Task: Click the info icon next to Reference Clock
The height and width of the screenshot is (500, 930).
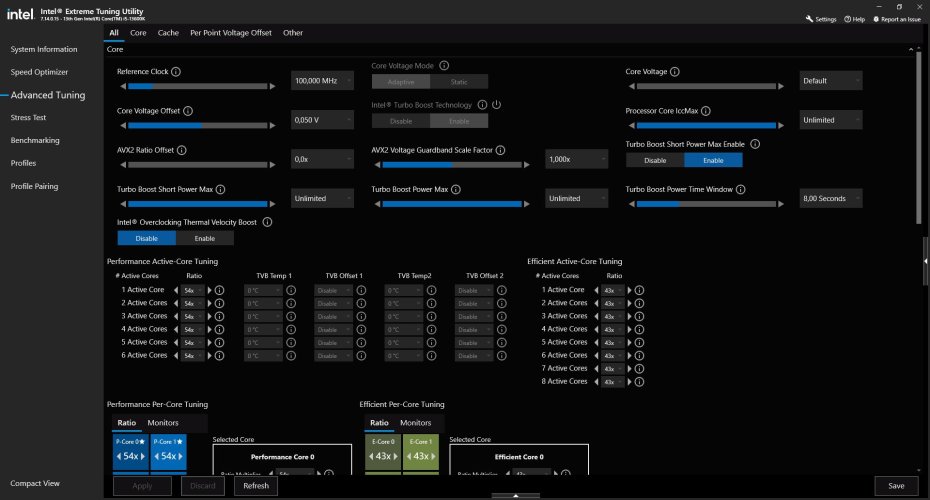Action: coord(176,72)
